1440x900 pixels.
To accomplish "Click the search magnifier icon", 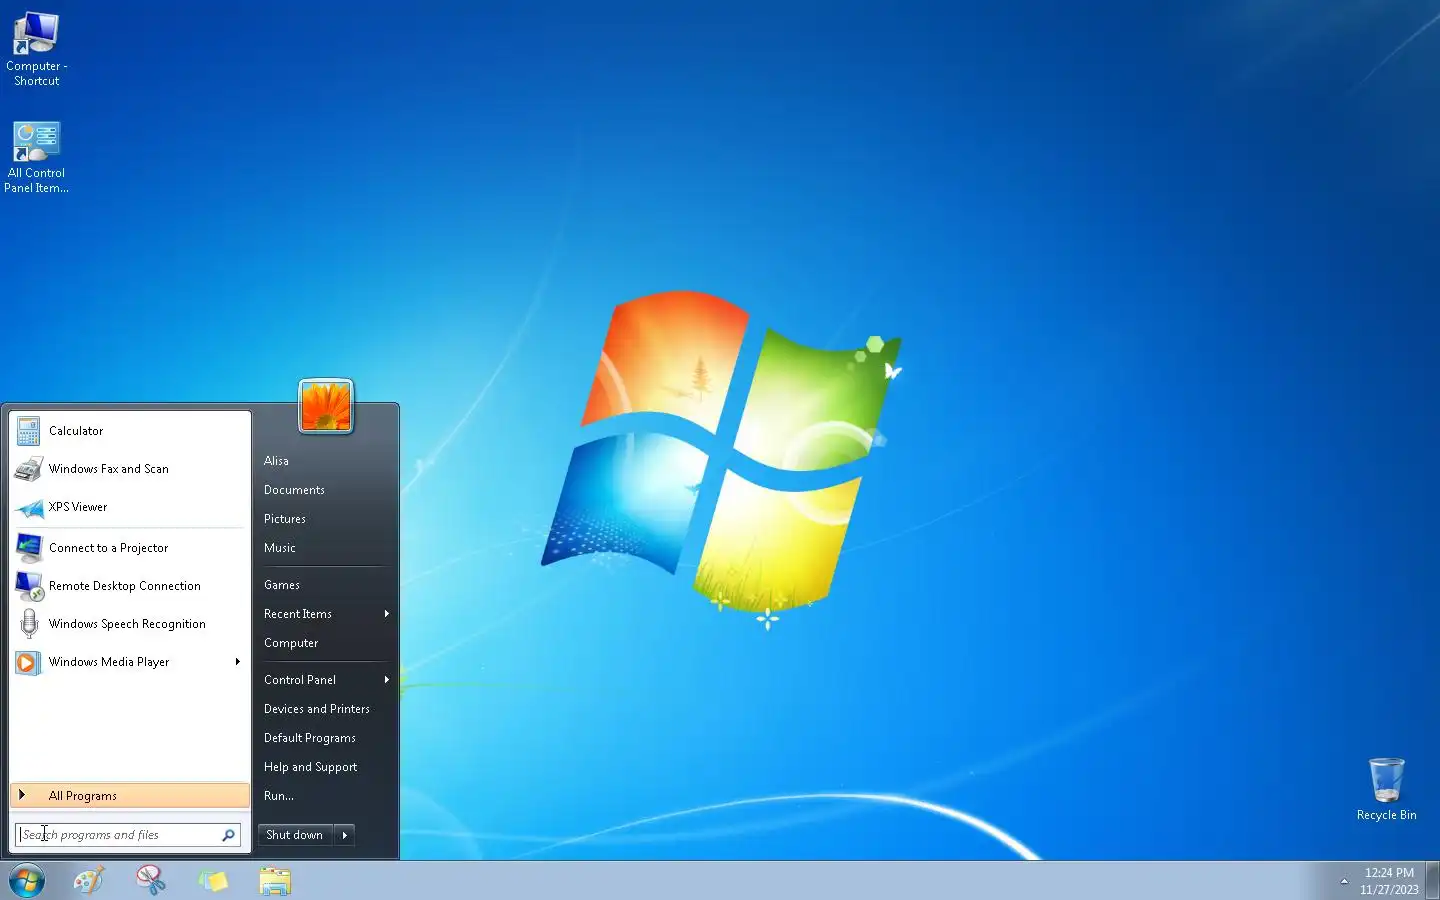I will (x=228, y=835).
